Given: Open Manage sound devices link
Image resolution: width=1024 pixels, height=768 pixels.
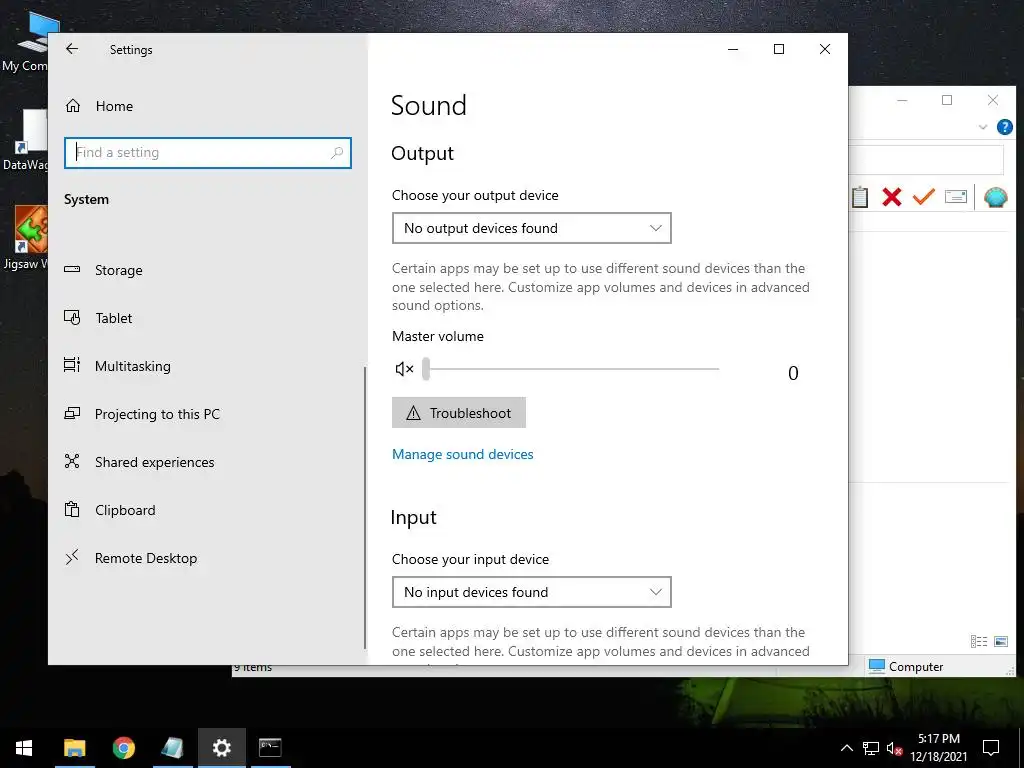Looking at the screenshot, I should tap(462, 455).
